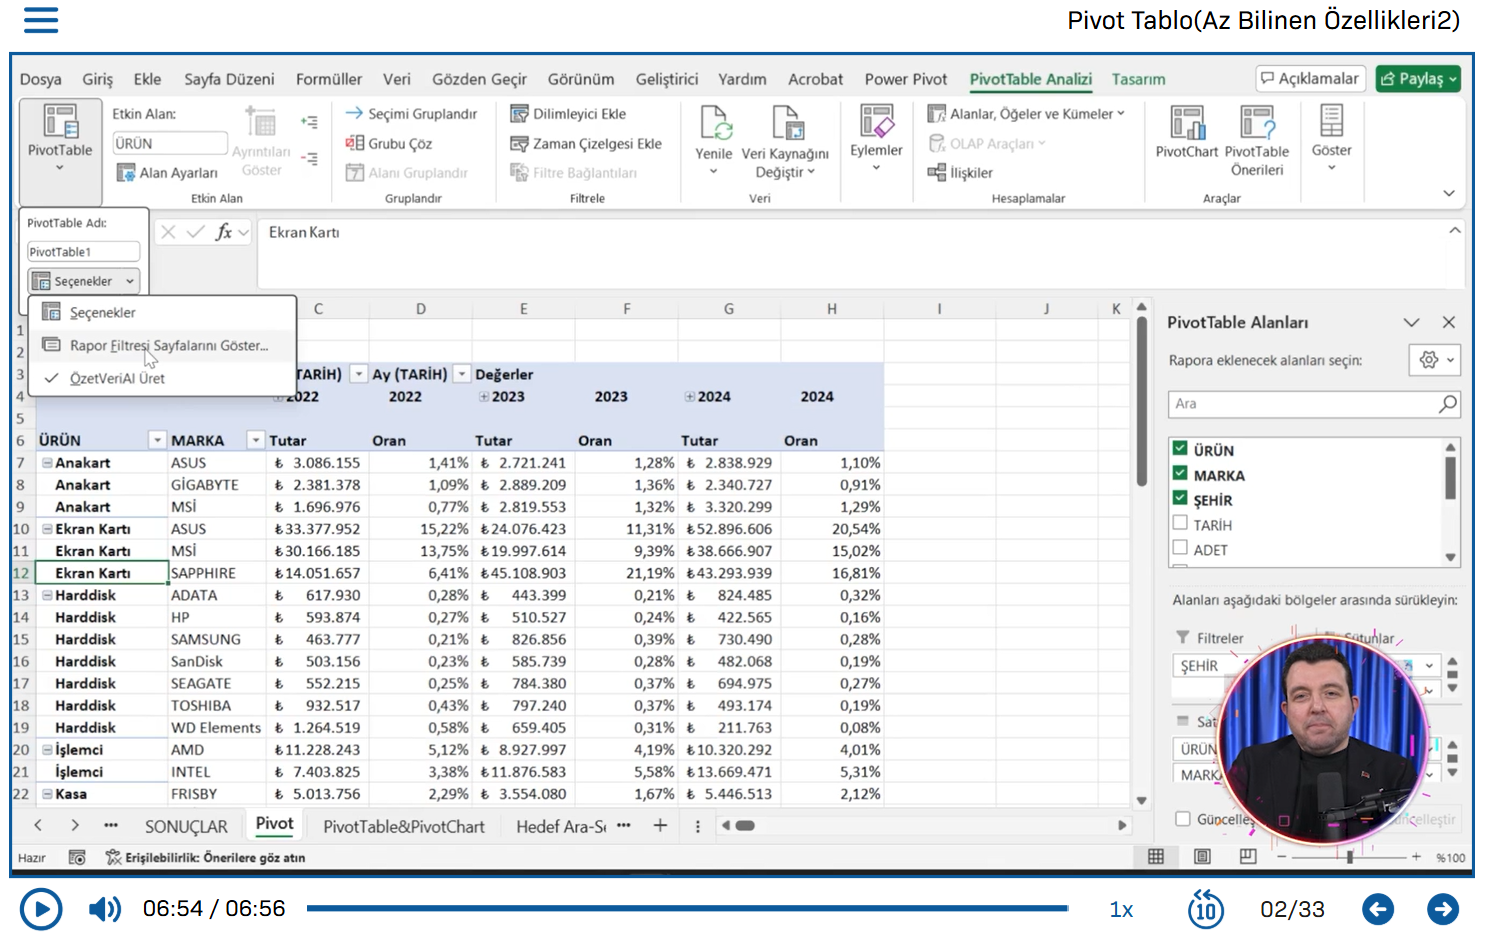Click the video progress bar
1500x937 pixels.
pyautogui.click(x=687, y=908)
